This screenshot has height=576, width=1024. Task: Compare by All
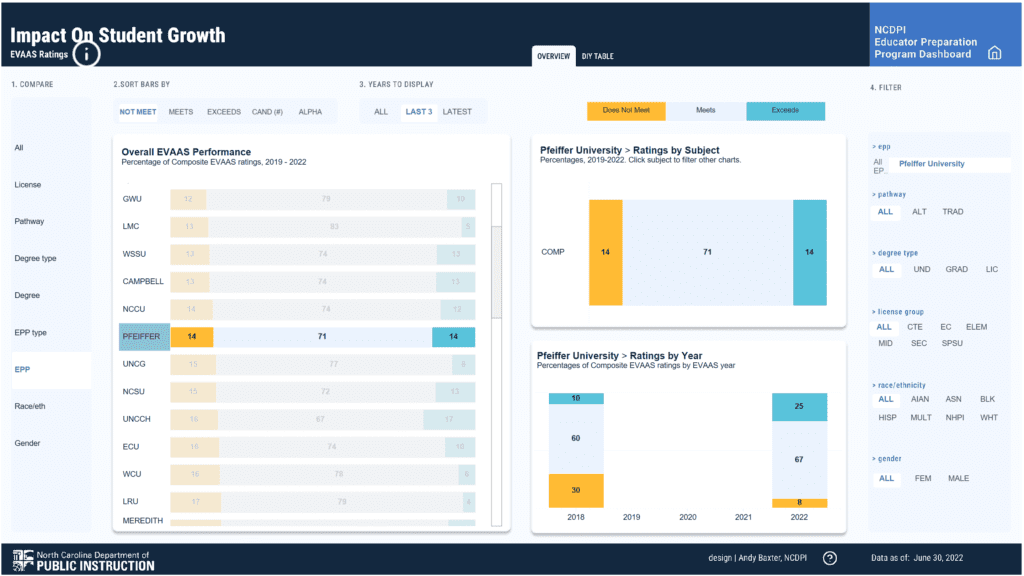(19, 148)
